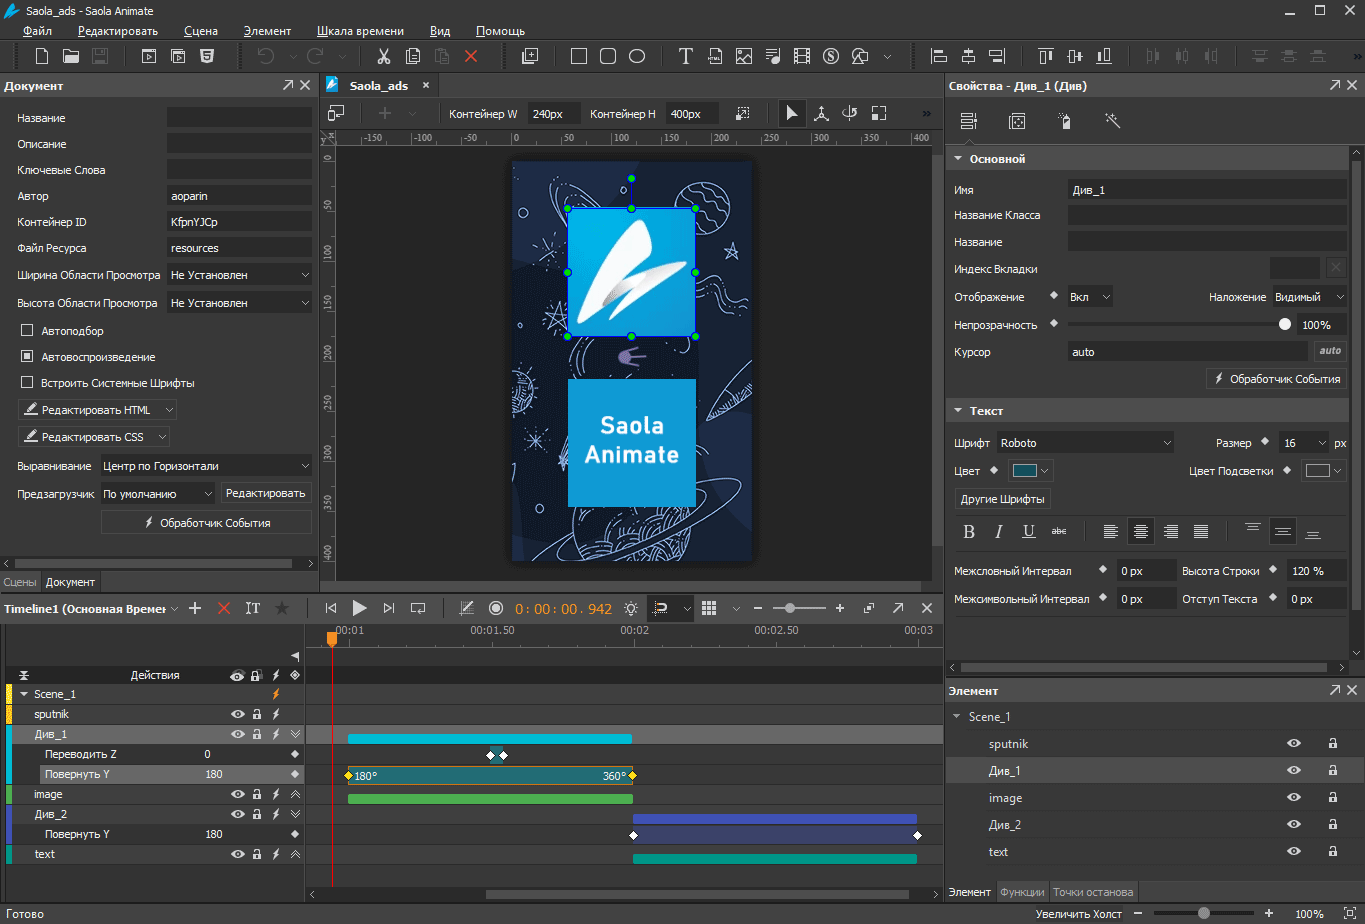
Task: Hide the image layer in the timeline
Action: tap(238, 794)
